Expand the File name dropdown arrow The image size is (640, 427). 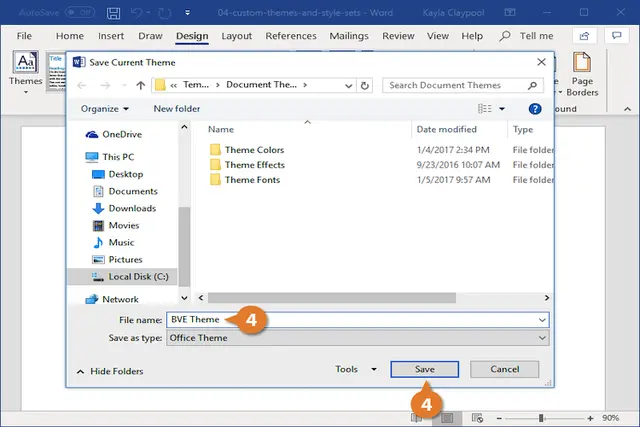[x=542, y=320]
